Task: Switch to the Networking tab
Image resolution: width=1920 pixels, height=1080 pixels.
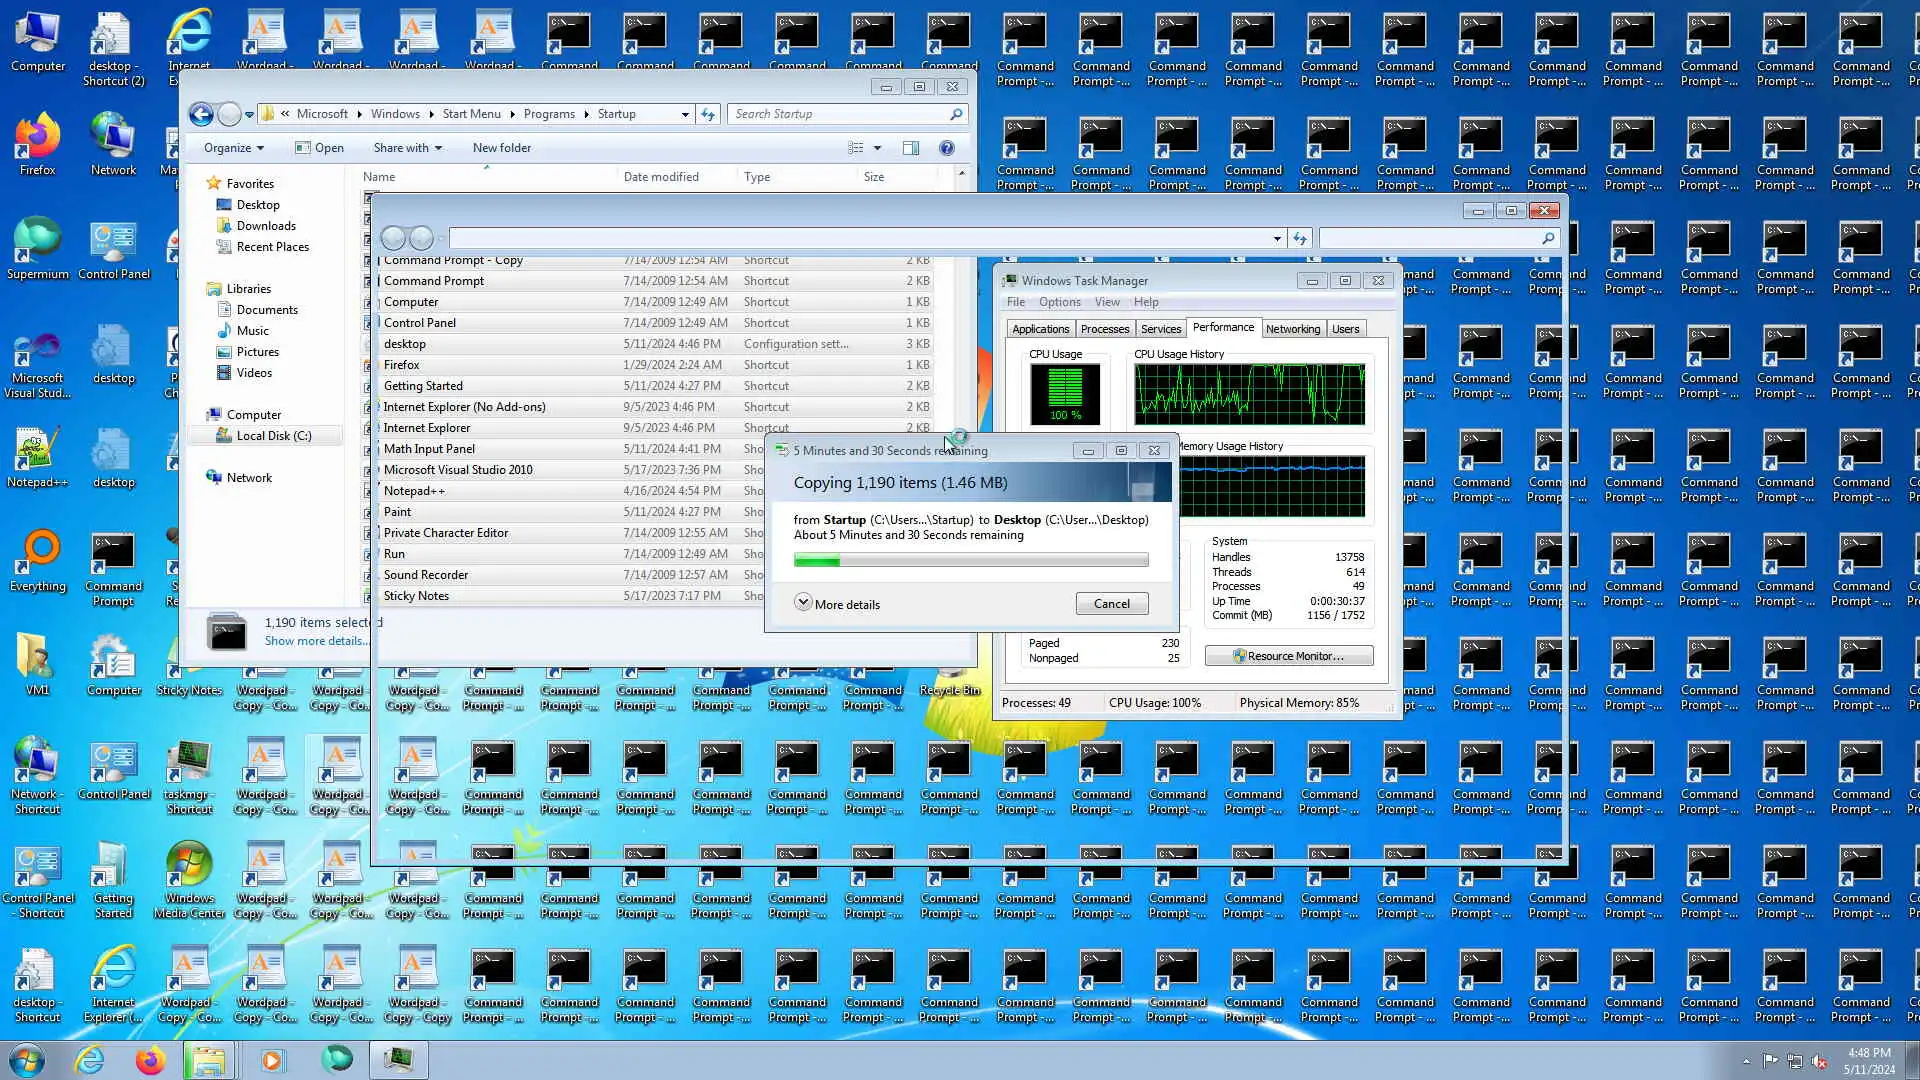Action: point(1292,329)
